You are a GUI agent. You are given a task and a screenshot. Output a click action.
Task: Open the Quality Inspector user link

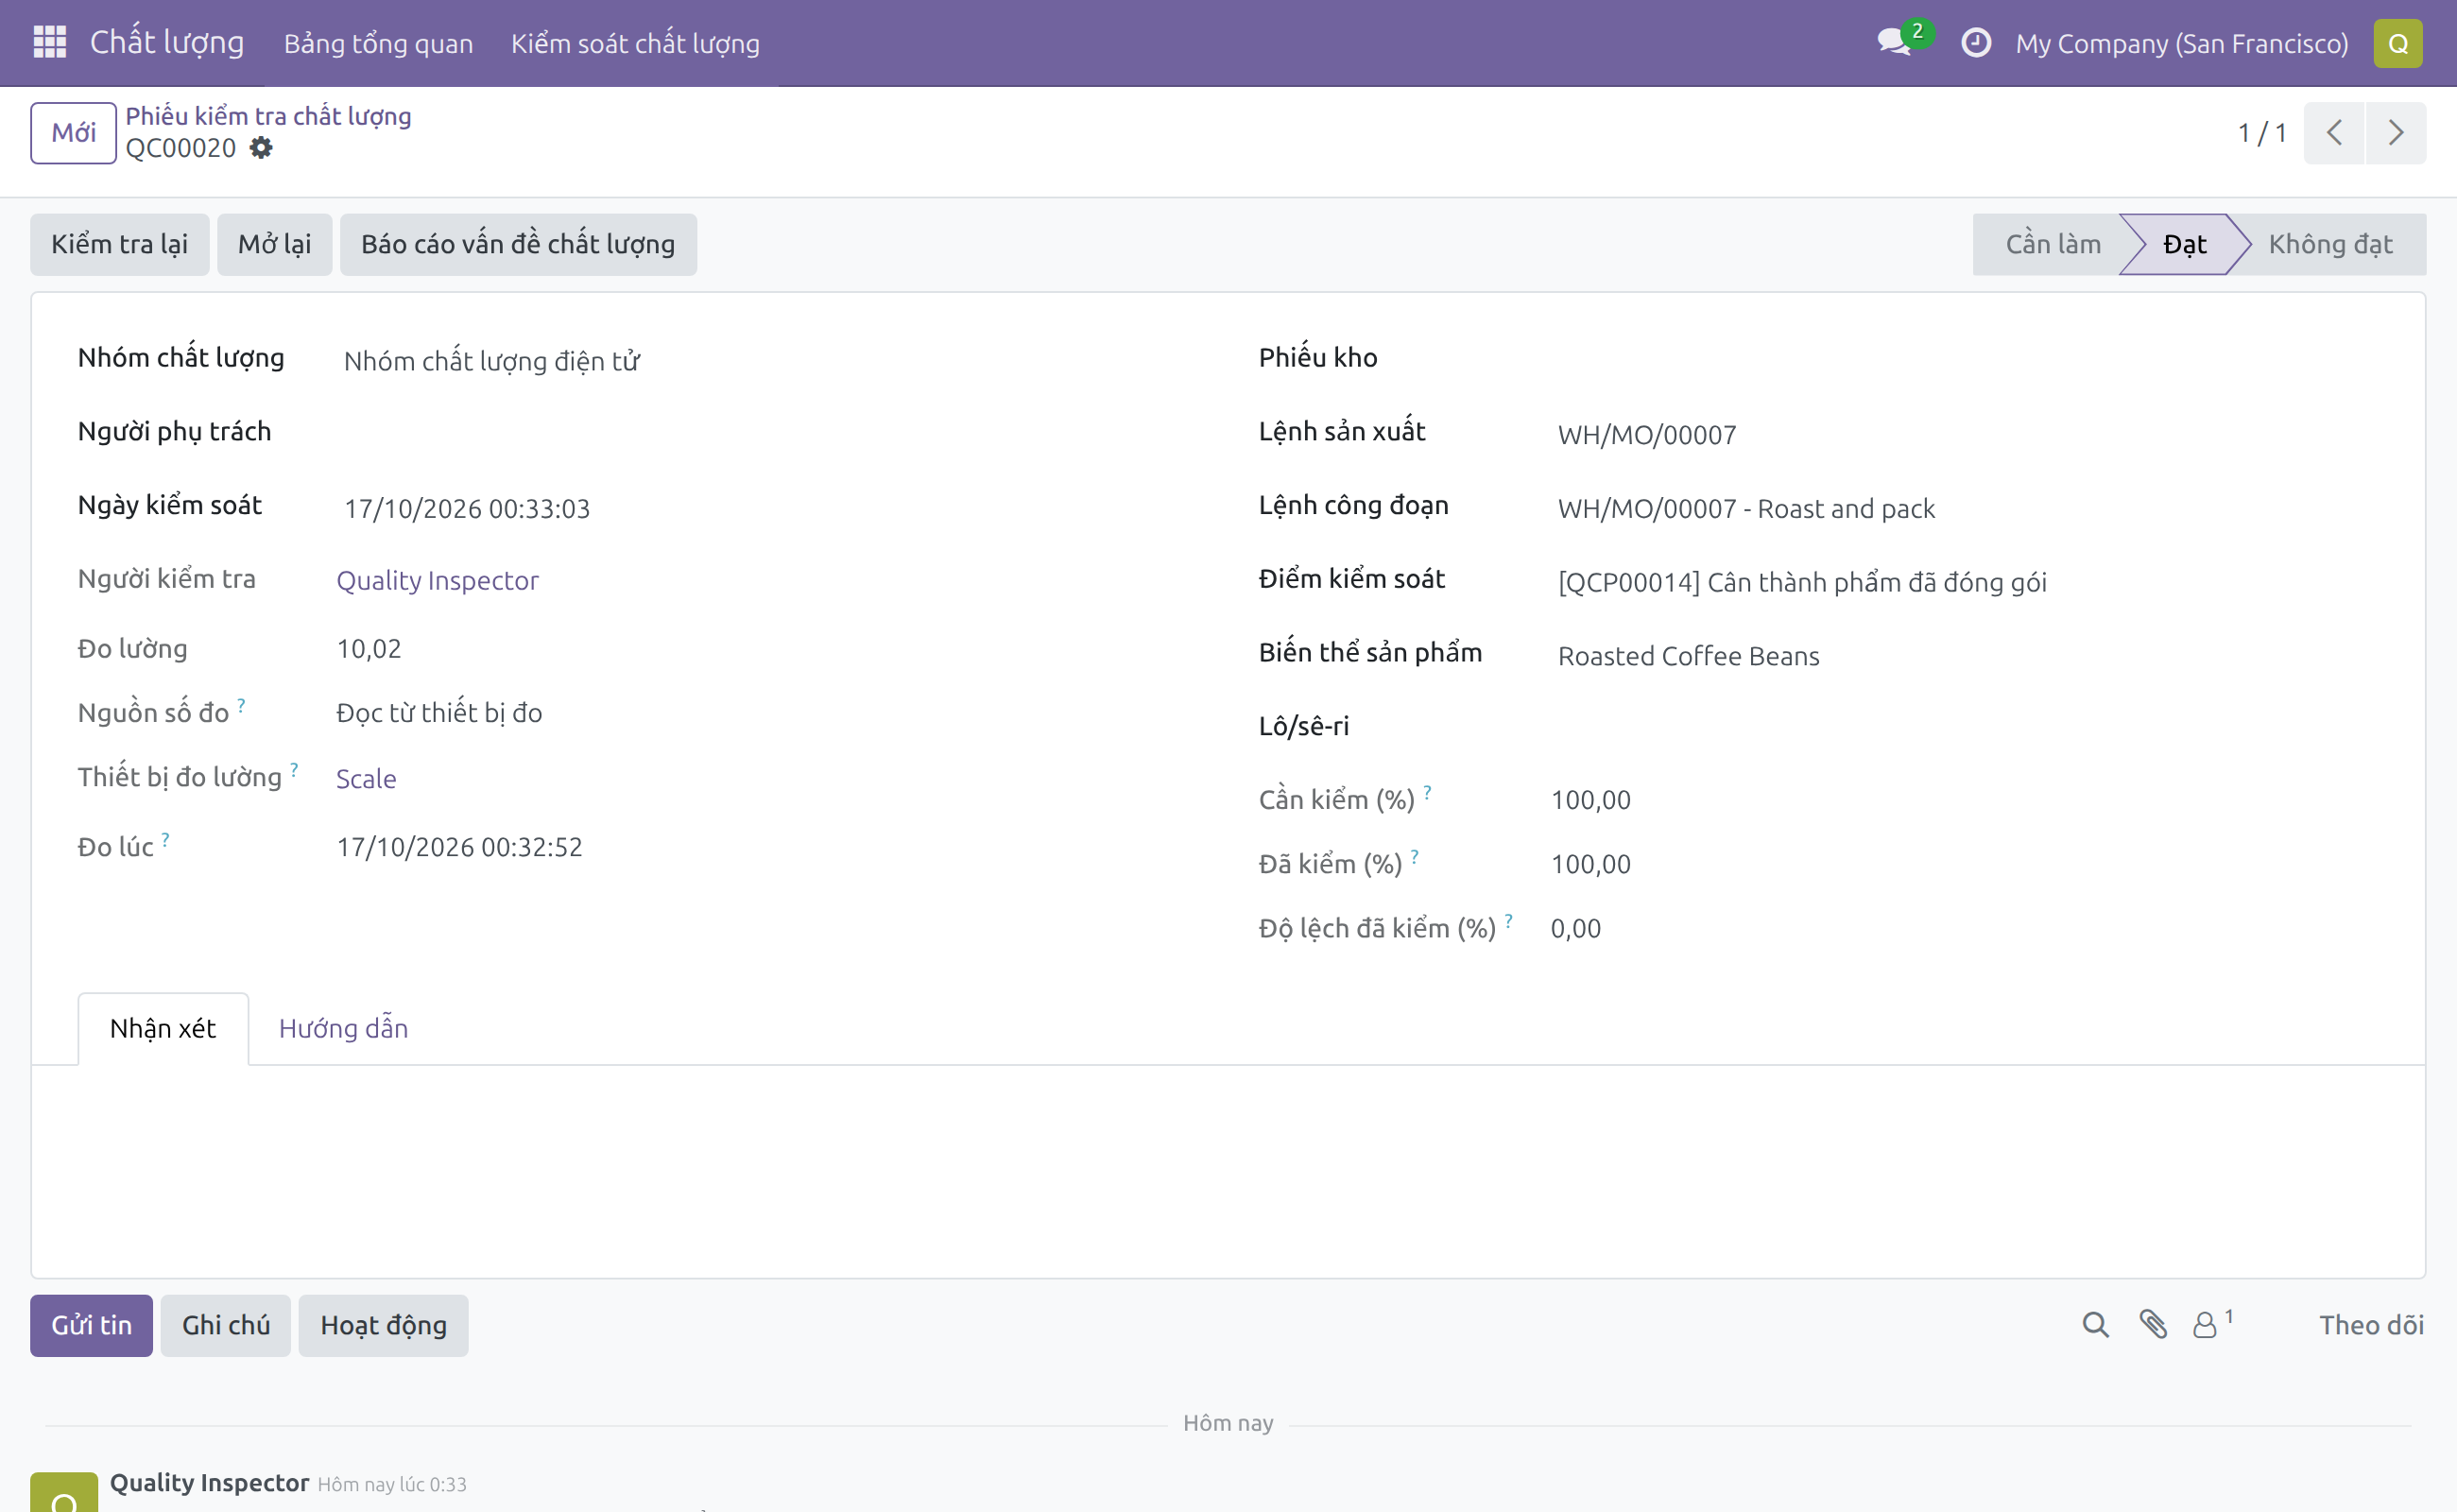(437, 580)
